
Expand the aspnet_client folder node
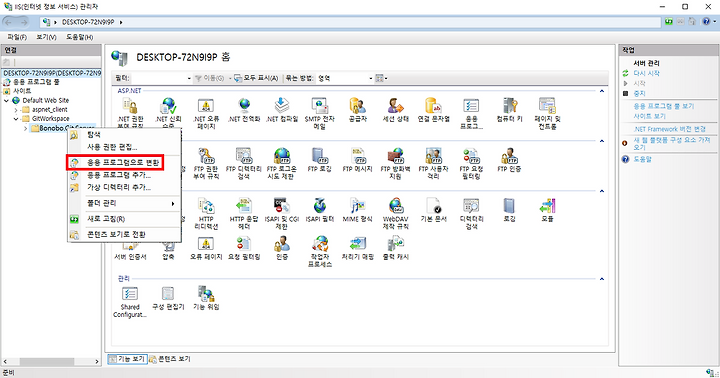(x=16, y=110)
